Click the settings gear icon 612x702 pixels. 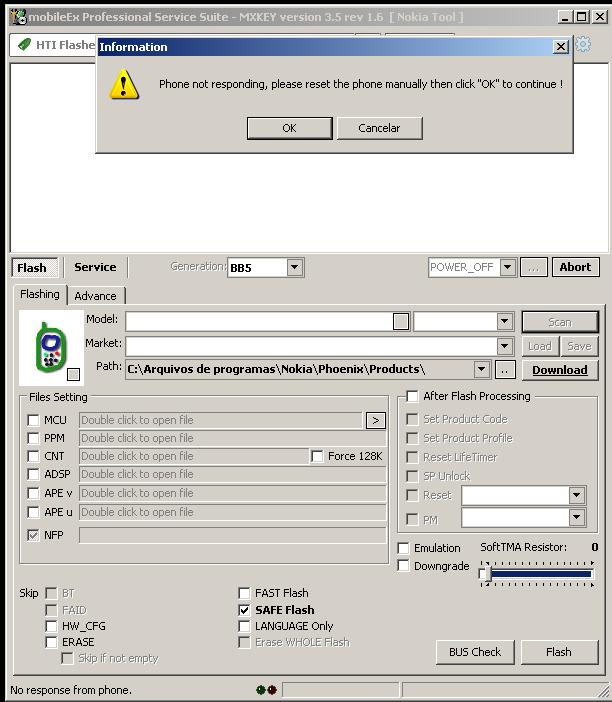[x=583, y=44]
